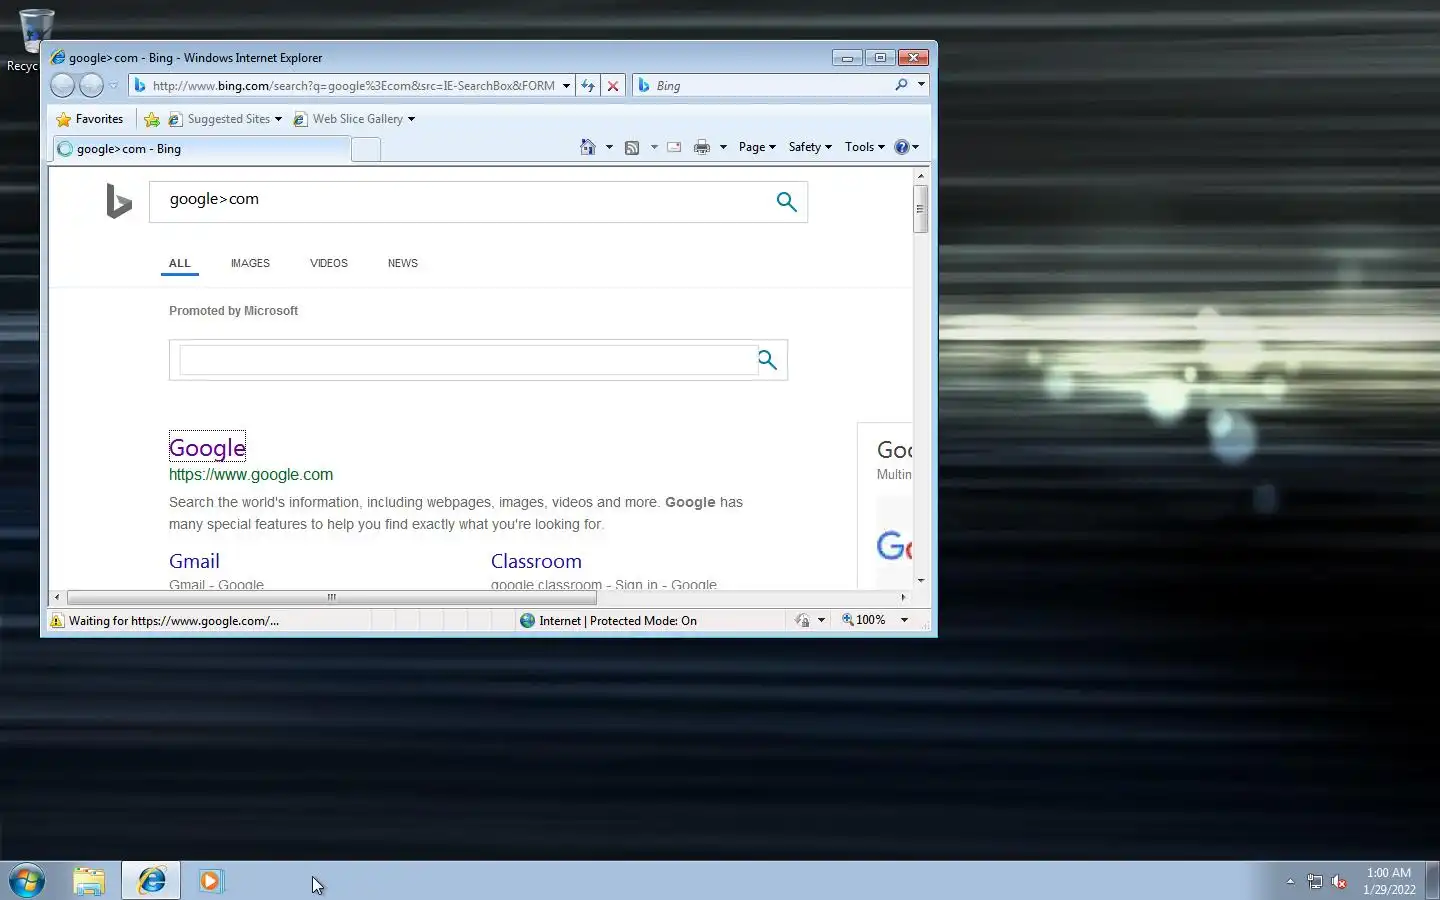This screenshot has height=900, width=1440.
Task: Open the Windows Start menu orb
Action: (27, 881)
